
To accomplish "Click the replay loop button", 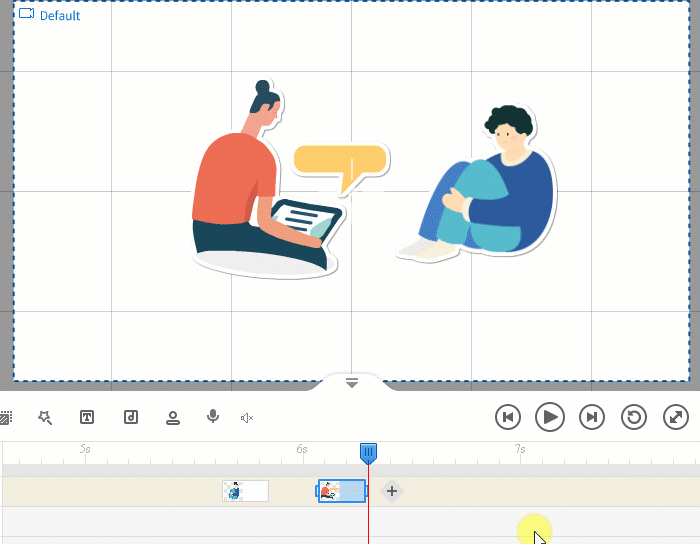I will tap(633, 417).
